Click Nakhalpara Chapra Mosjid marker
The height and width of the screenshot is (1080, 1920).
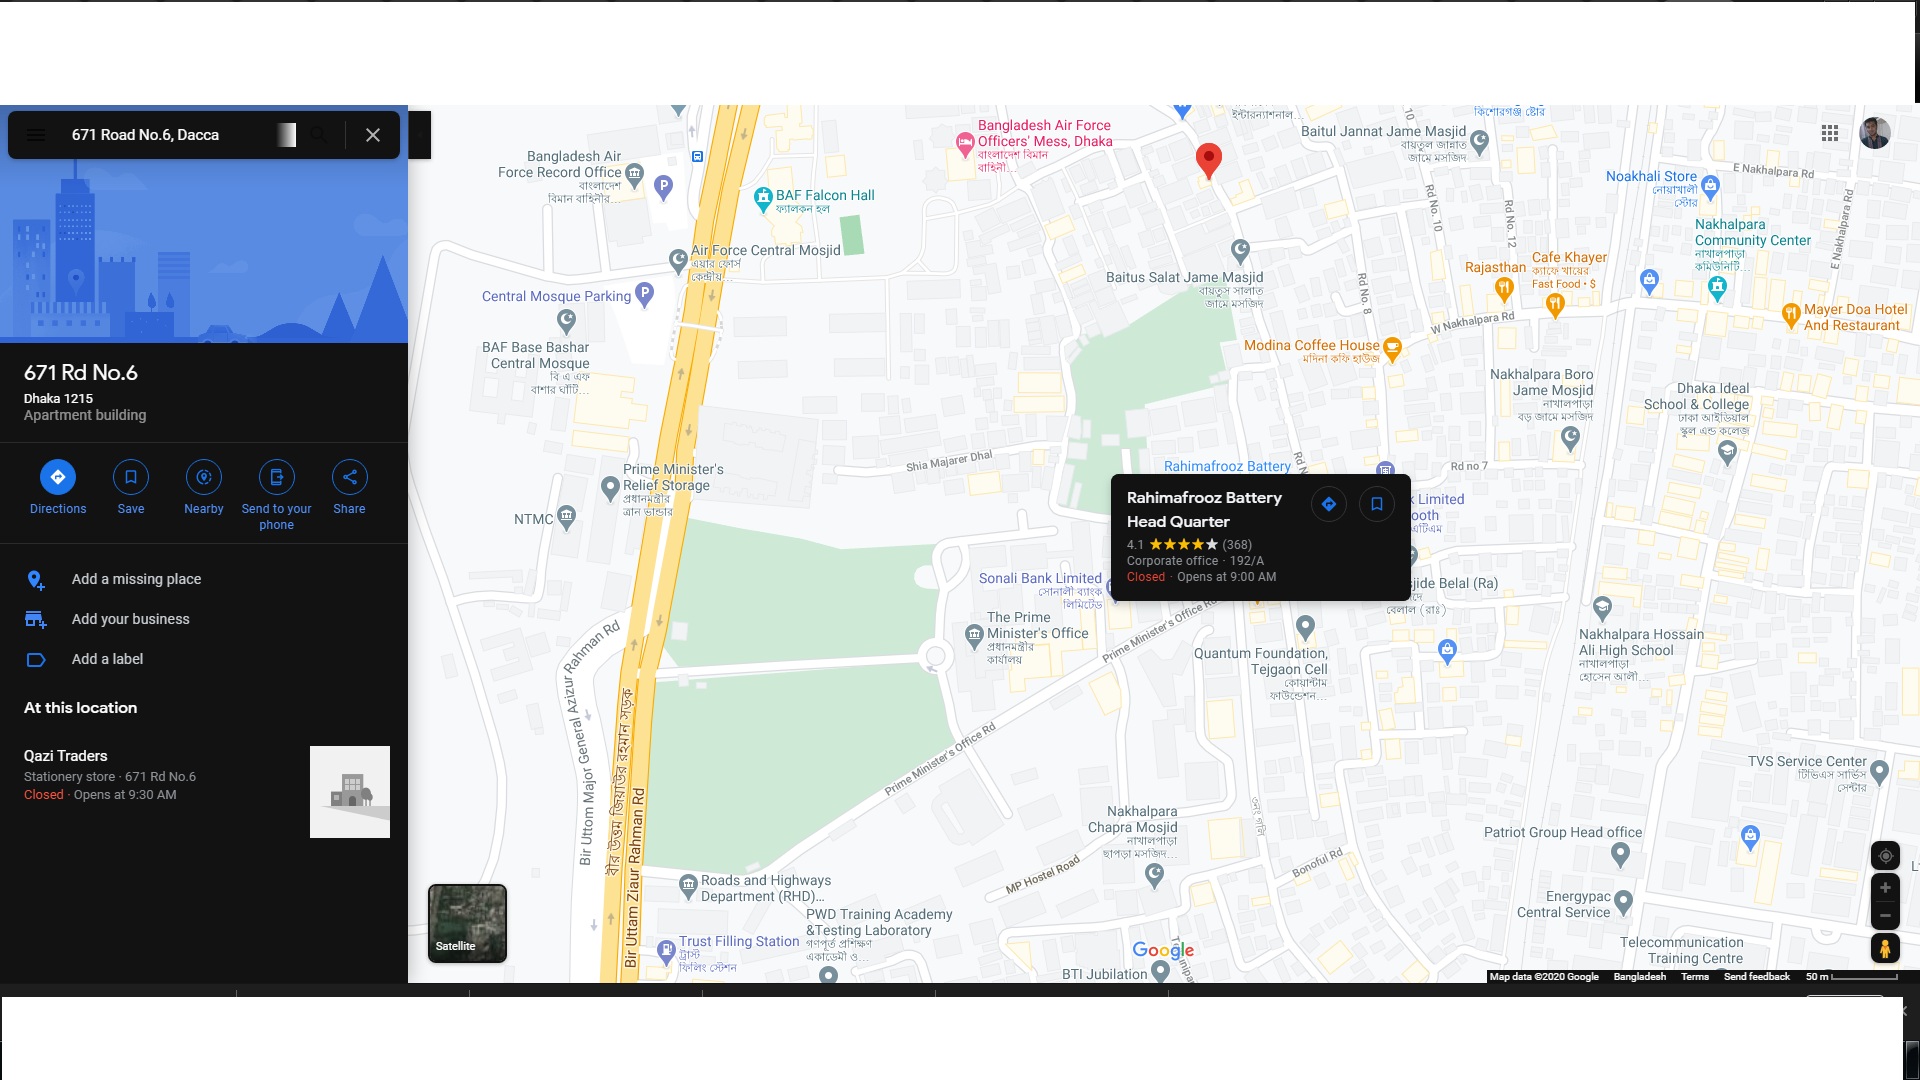pyautogui.click(x=1154, y=875)
